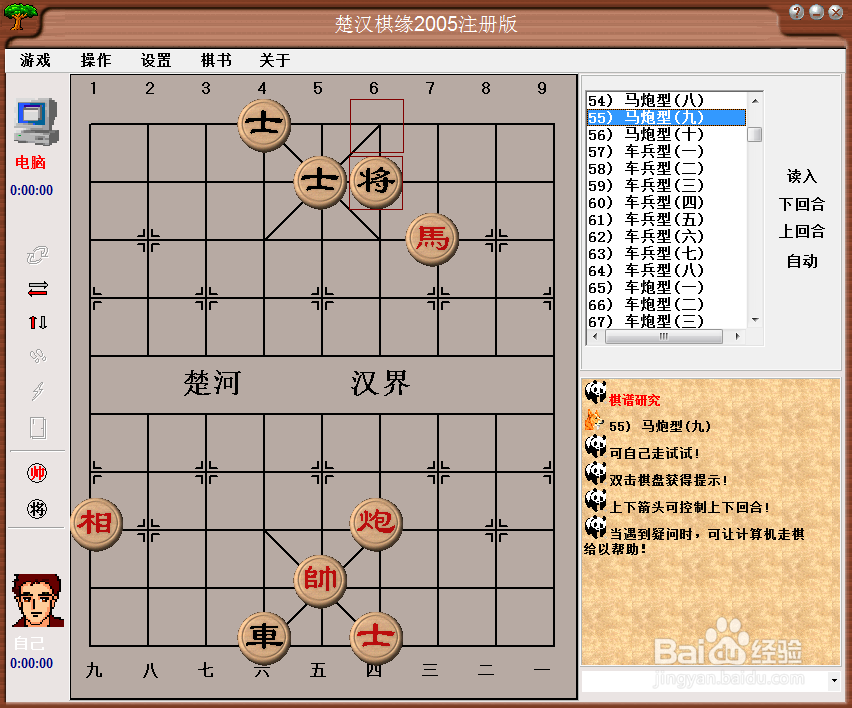Screen dimensions: 852x708
Task: Select list entry 55) 马炮型(九)
Action: pos(666,117)
